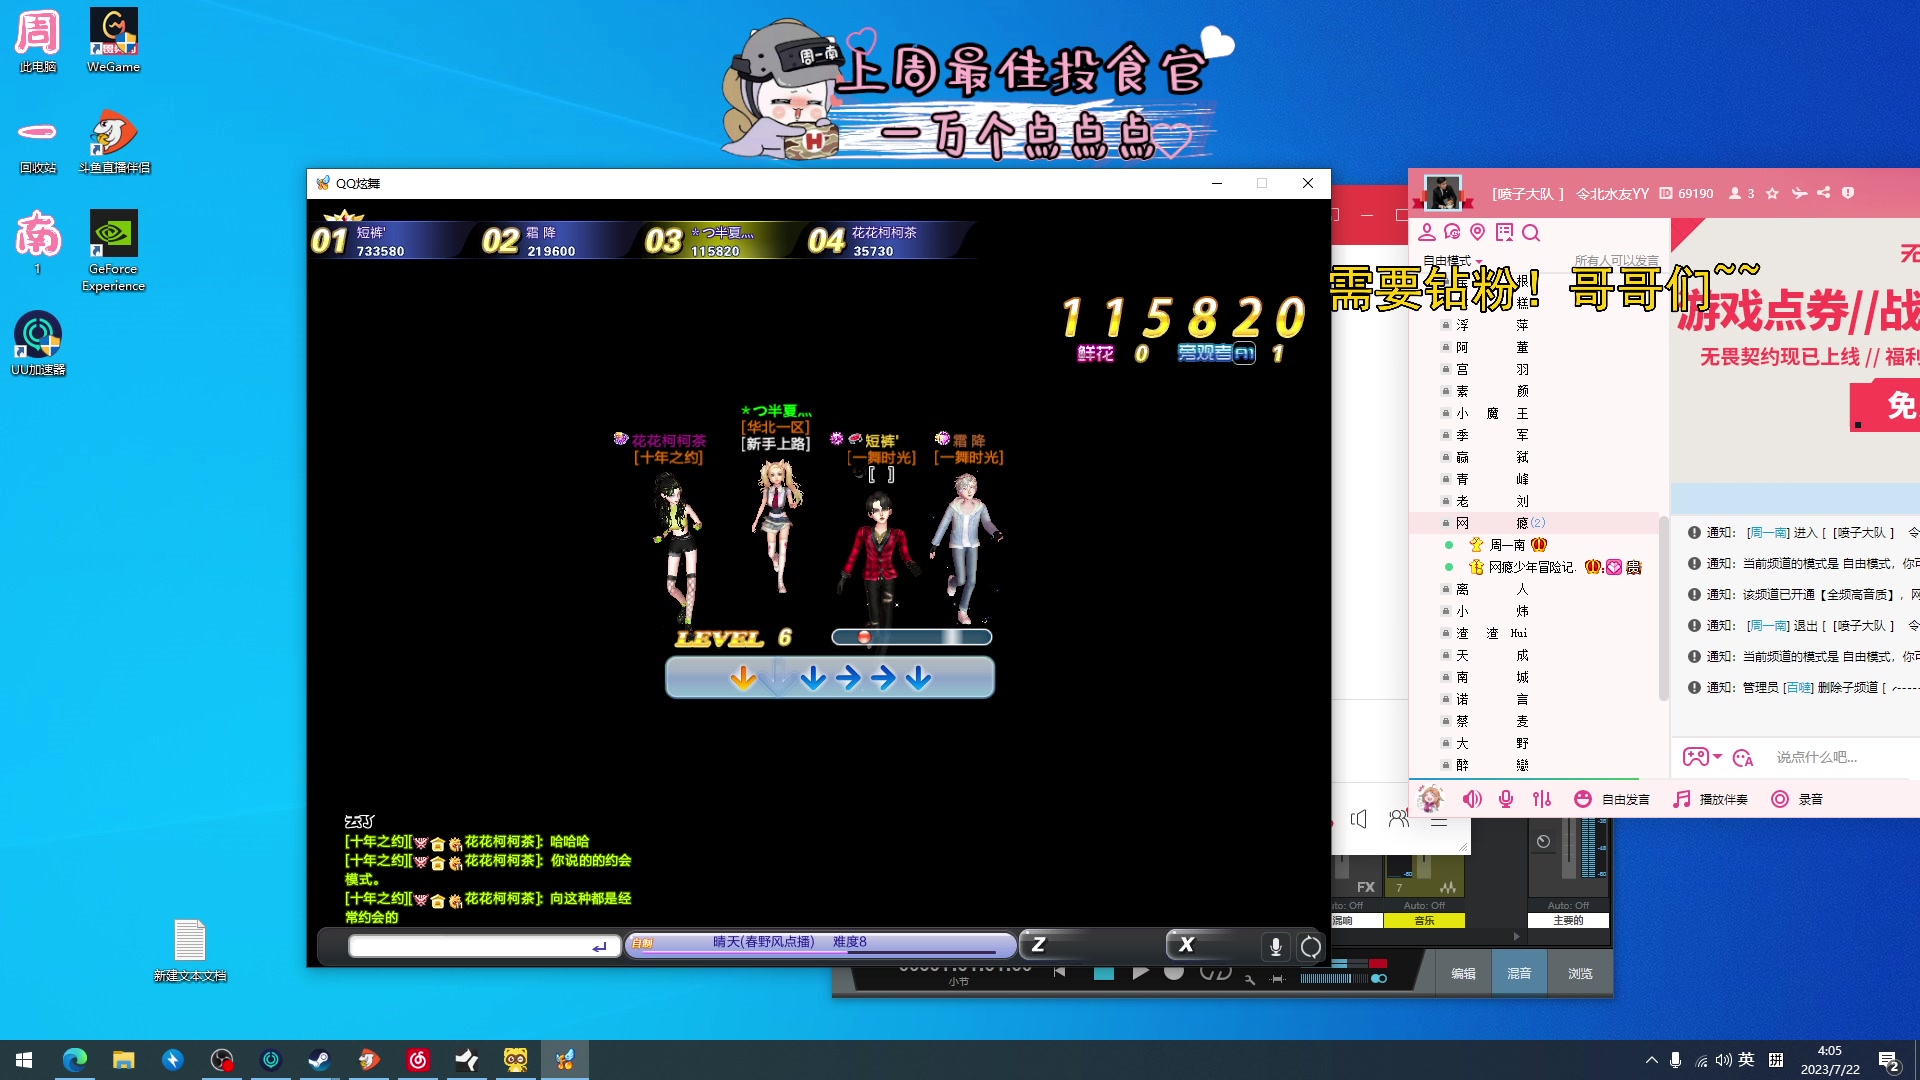Click 播放伴奏 play accompaniment button
Image resolution: width=1920 pixels, height=1080 pixels.
pos(1711,799)
